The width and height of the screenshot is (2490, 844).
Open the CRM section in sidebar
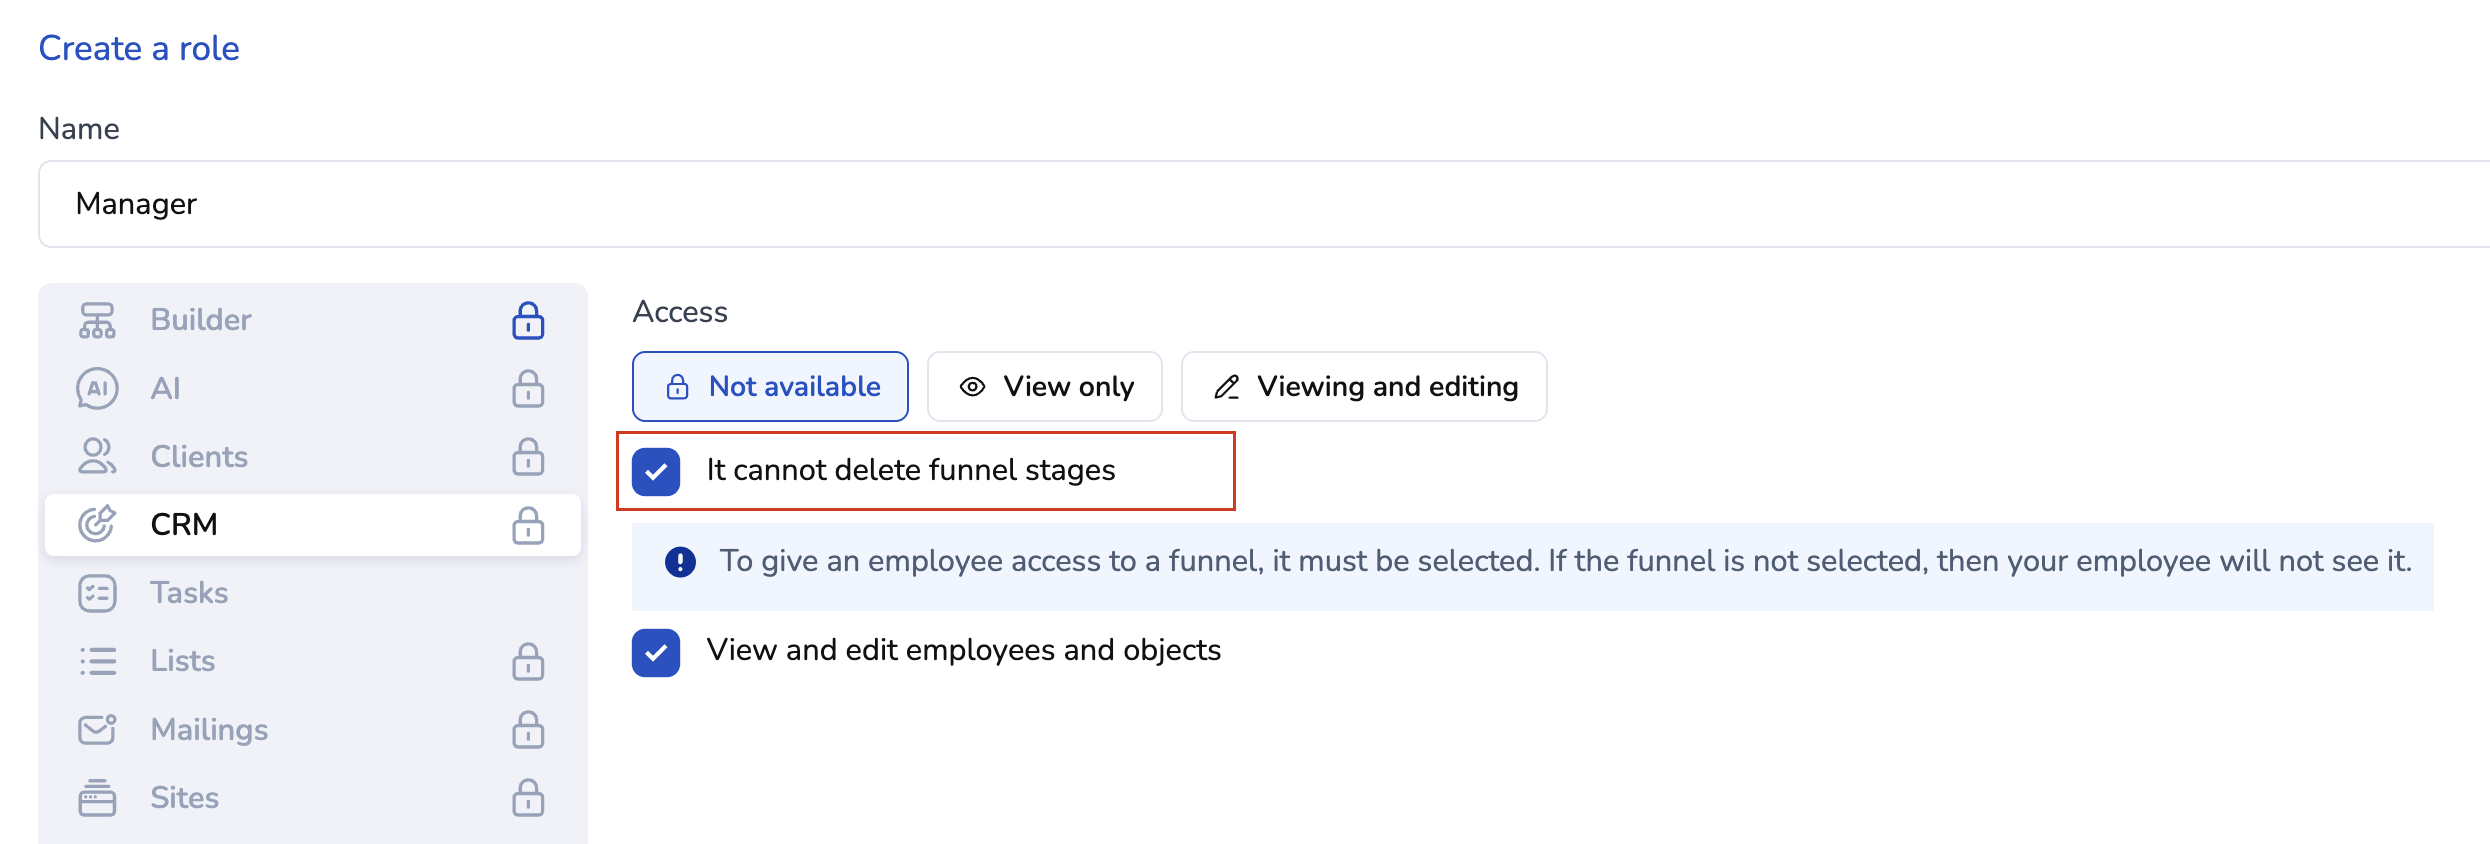(x=184, y=525)
